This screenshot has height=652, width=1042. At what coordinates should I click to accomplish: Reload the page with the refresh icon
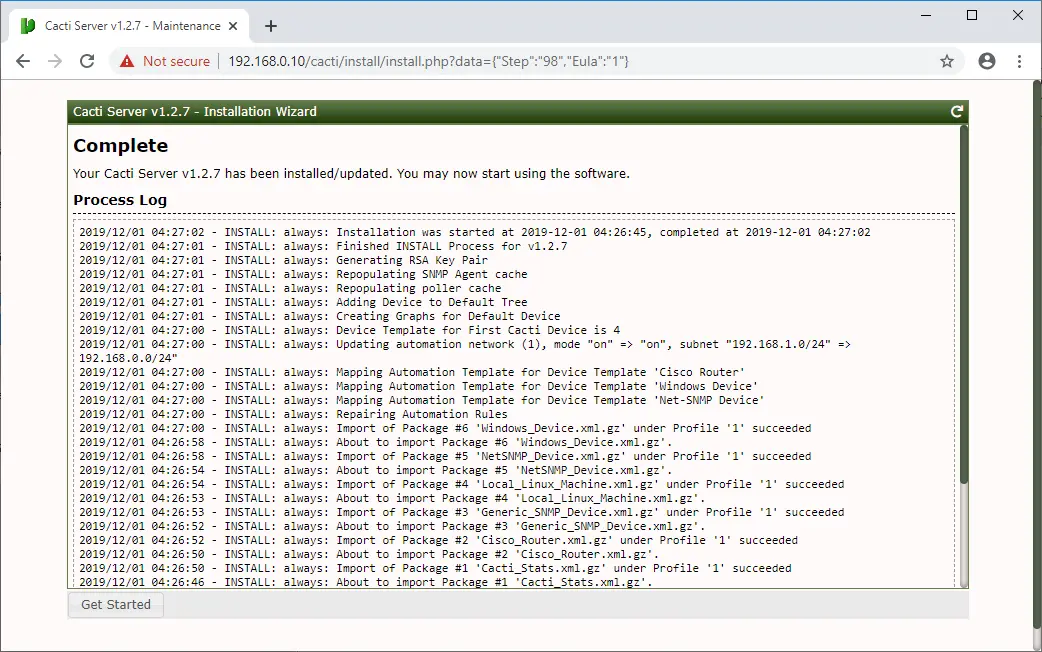[87, 61]
